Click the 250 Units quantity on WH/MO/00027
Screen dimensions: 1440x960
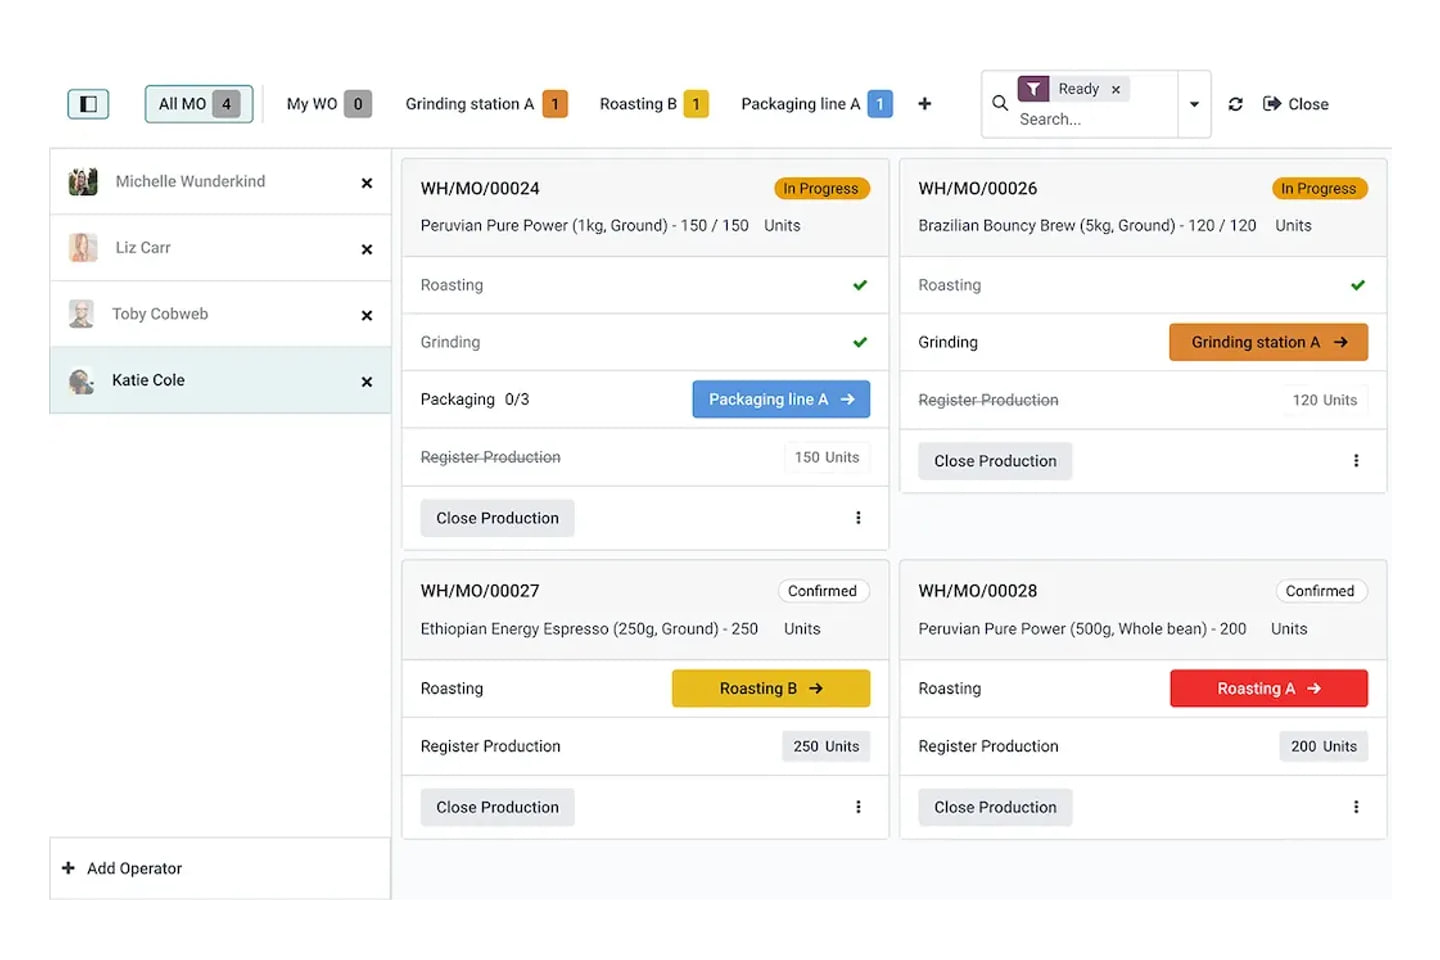(x=826, y=746)
